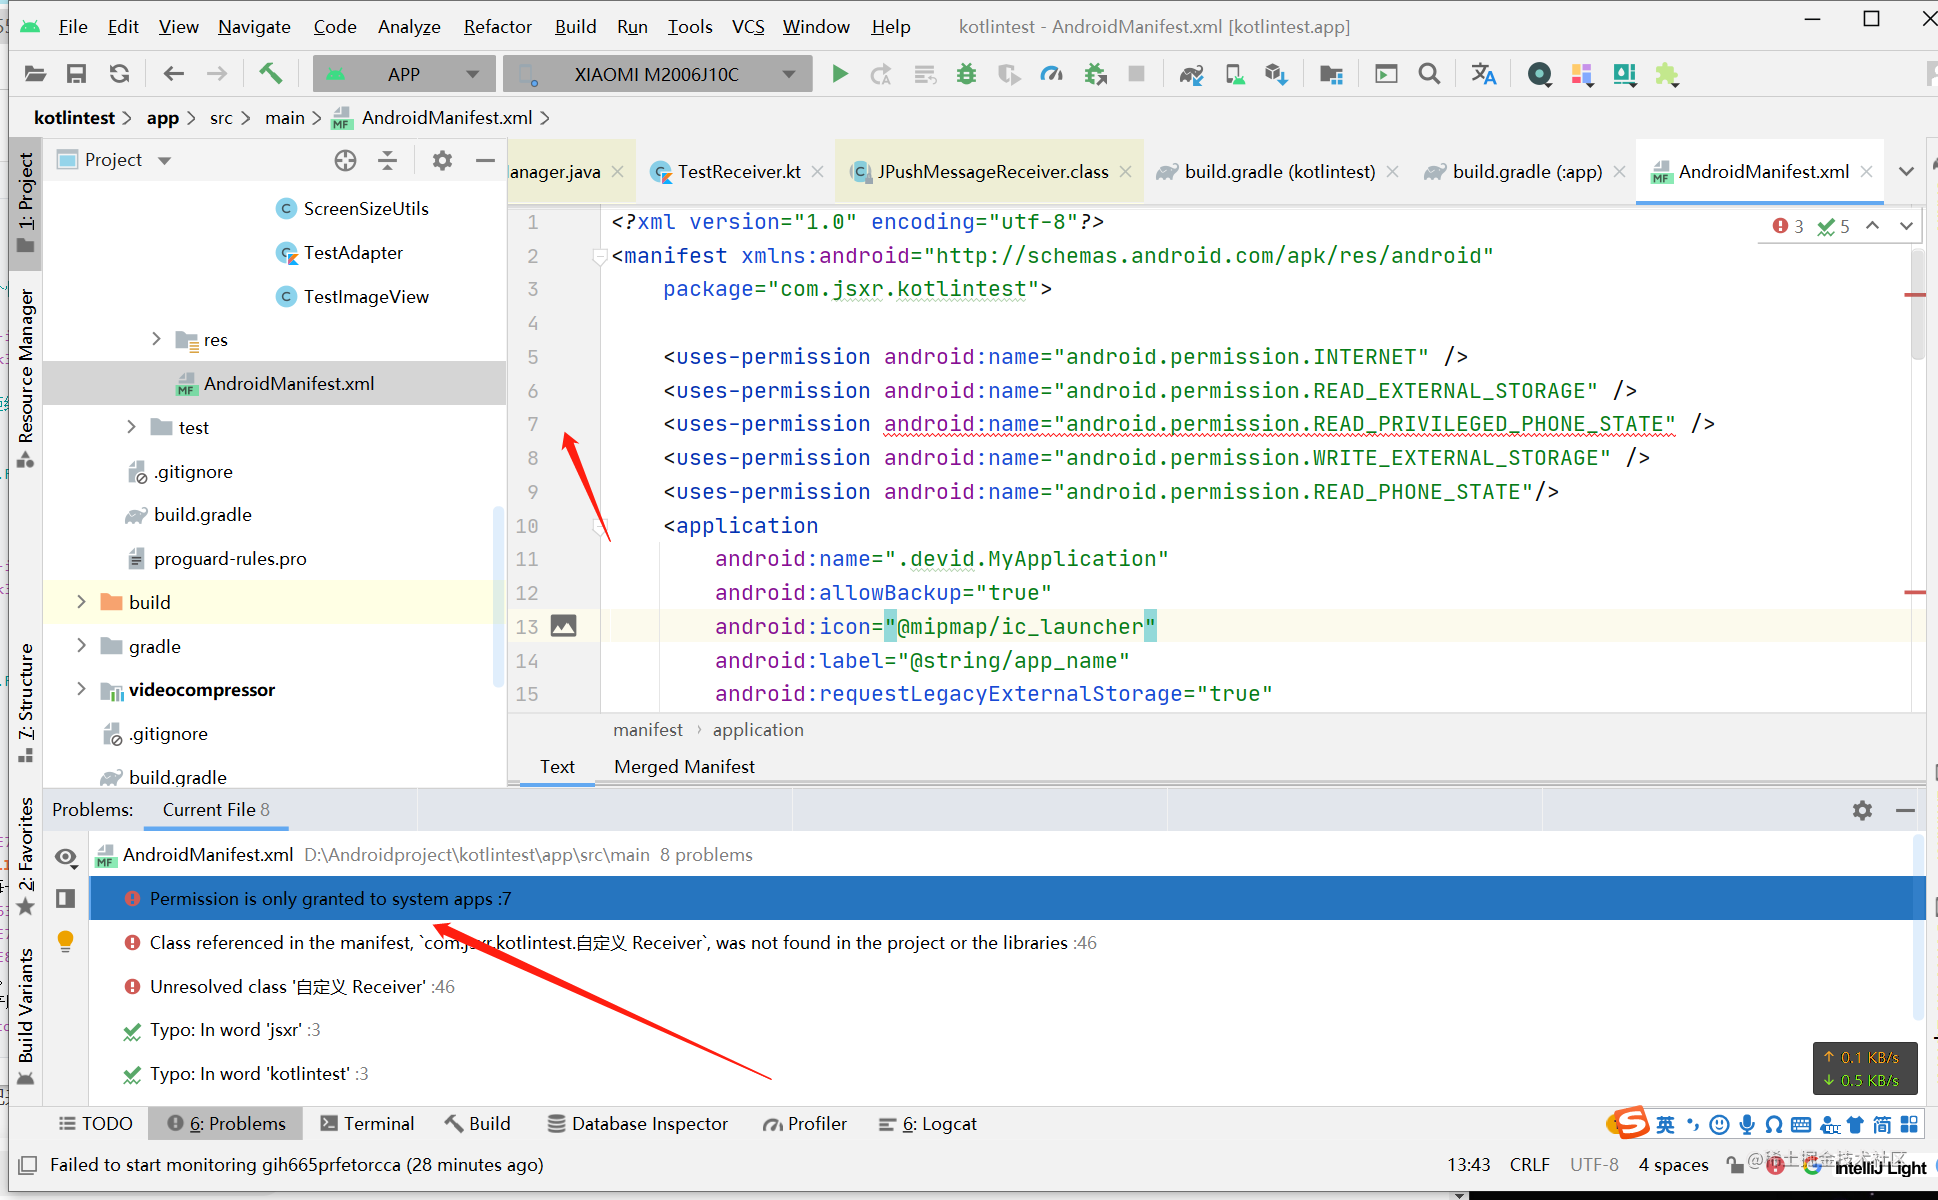
Task: Click the Sogou input method S icon
Action: click(1629, 1124)
